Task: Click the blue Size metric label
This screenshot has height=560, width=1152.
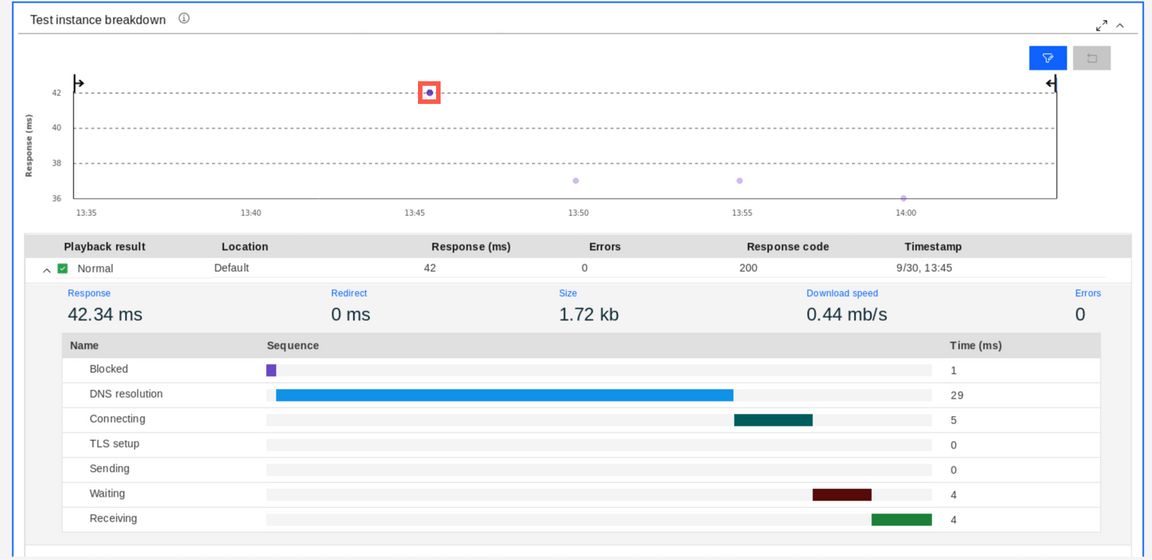Action: [568, 293]
